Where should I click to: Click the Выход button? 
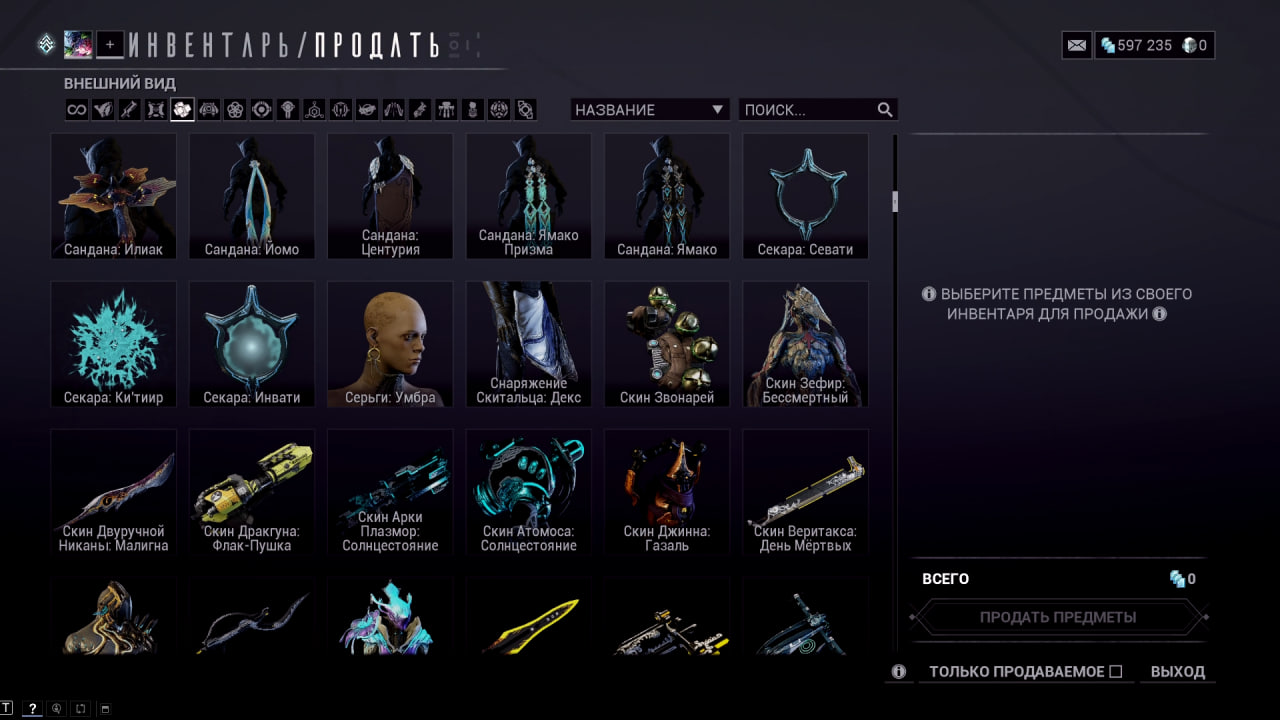pyautogui.click(x=1178, y=671)
